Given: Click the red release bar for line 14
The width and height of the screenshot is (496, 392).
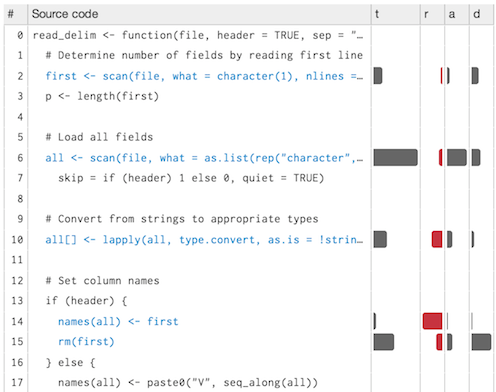Looking at the screenshot, I should click(x=432, y=321).
